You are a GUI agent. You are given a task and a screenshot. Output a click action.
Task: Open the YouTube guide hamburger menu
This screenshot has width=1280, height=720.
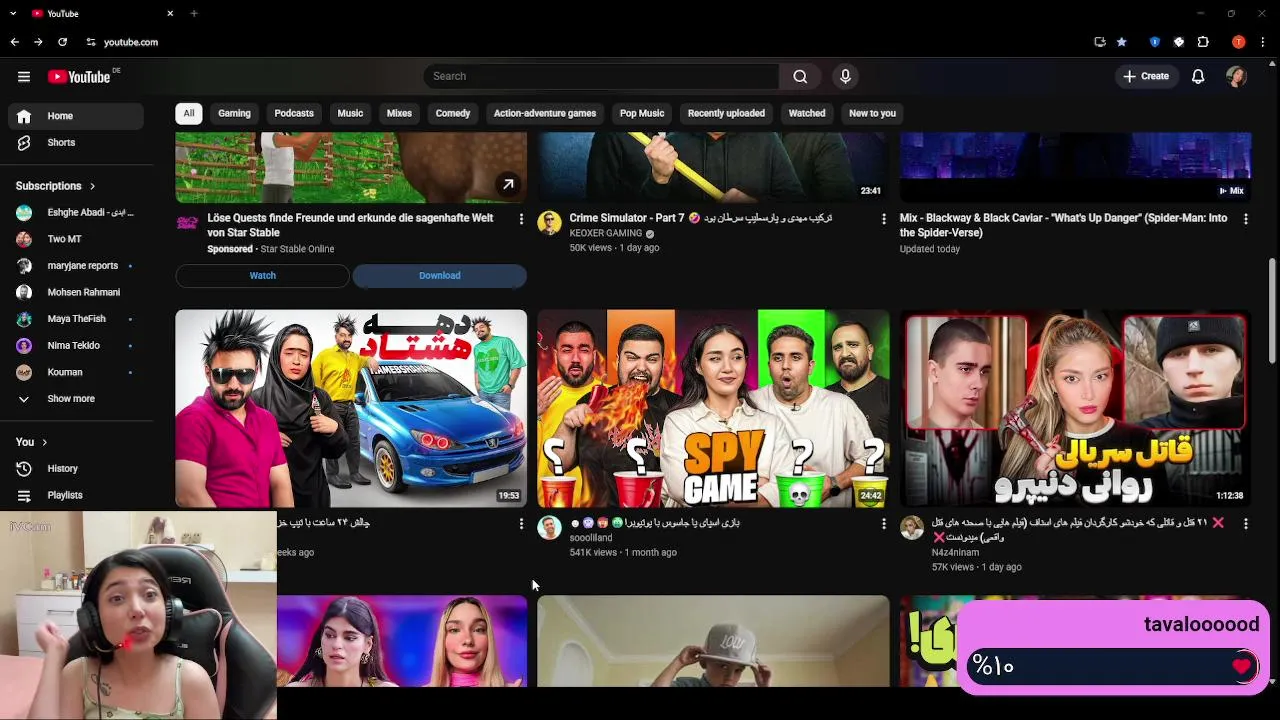pos(24,76)
